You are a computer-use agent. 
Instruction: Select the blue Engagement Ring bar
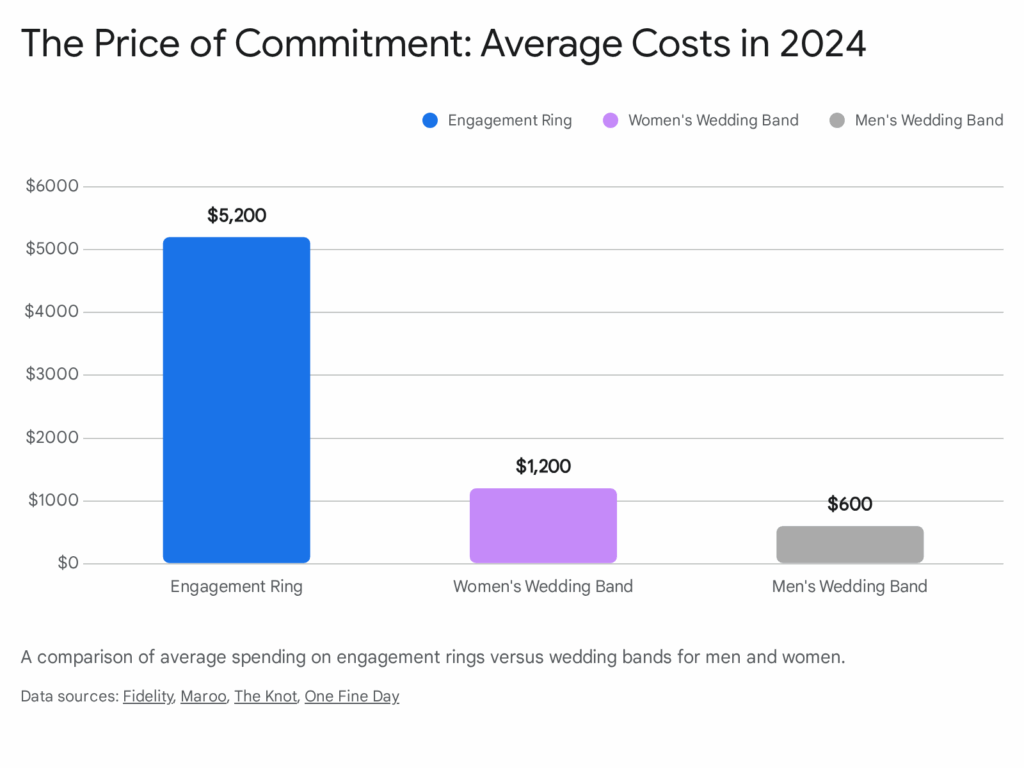tap(236, 400)
